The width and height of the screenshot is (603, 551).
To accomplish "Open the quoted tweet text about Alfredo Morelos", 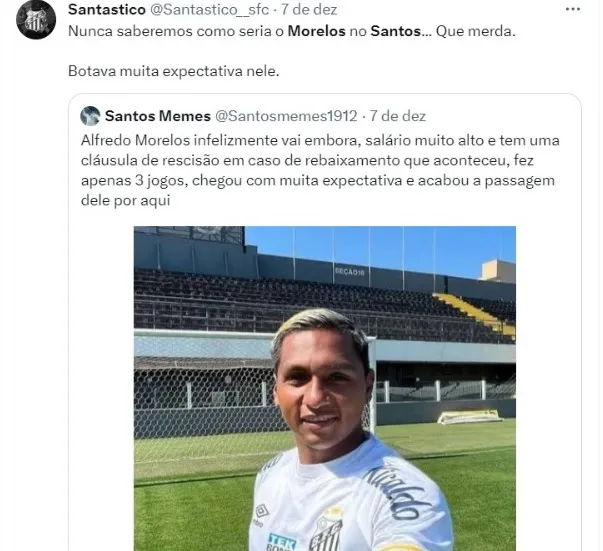I will pyautogui.click(x=320, y=170).
